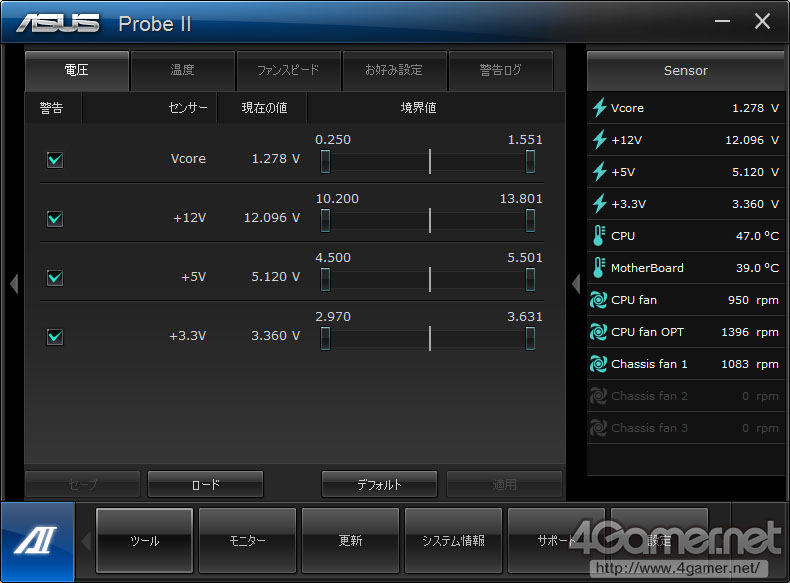Viewport: 790px width, 583px height.
Task: Click the Sensor panel header
Action: coord(686,71)
